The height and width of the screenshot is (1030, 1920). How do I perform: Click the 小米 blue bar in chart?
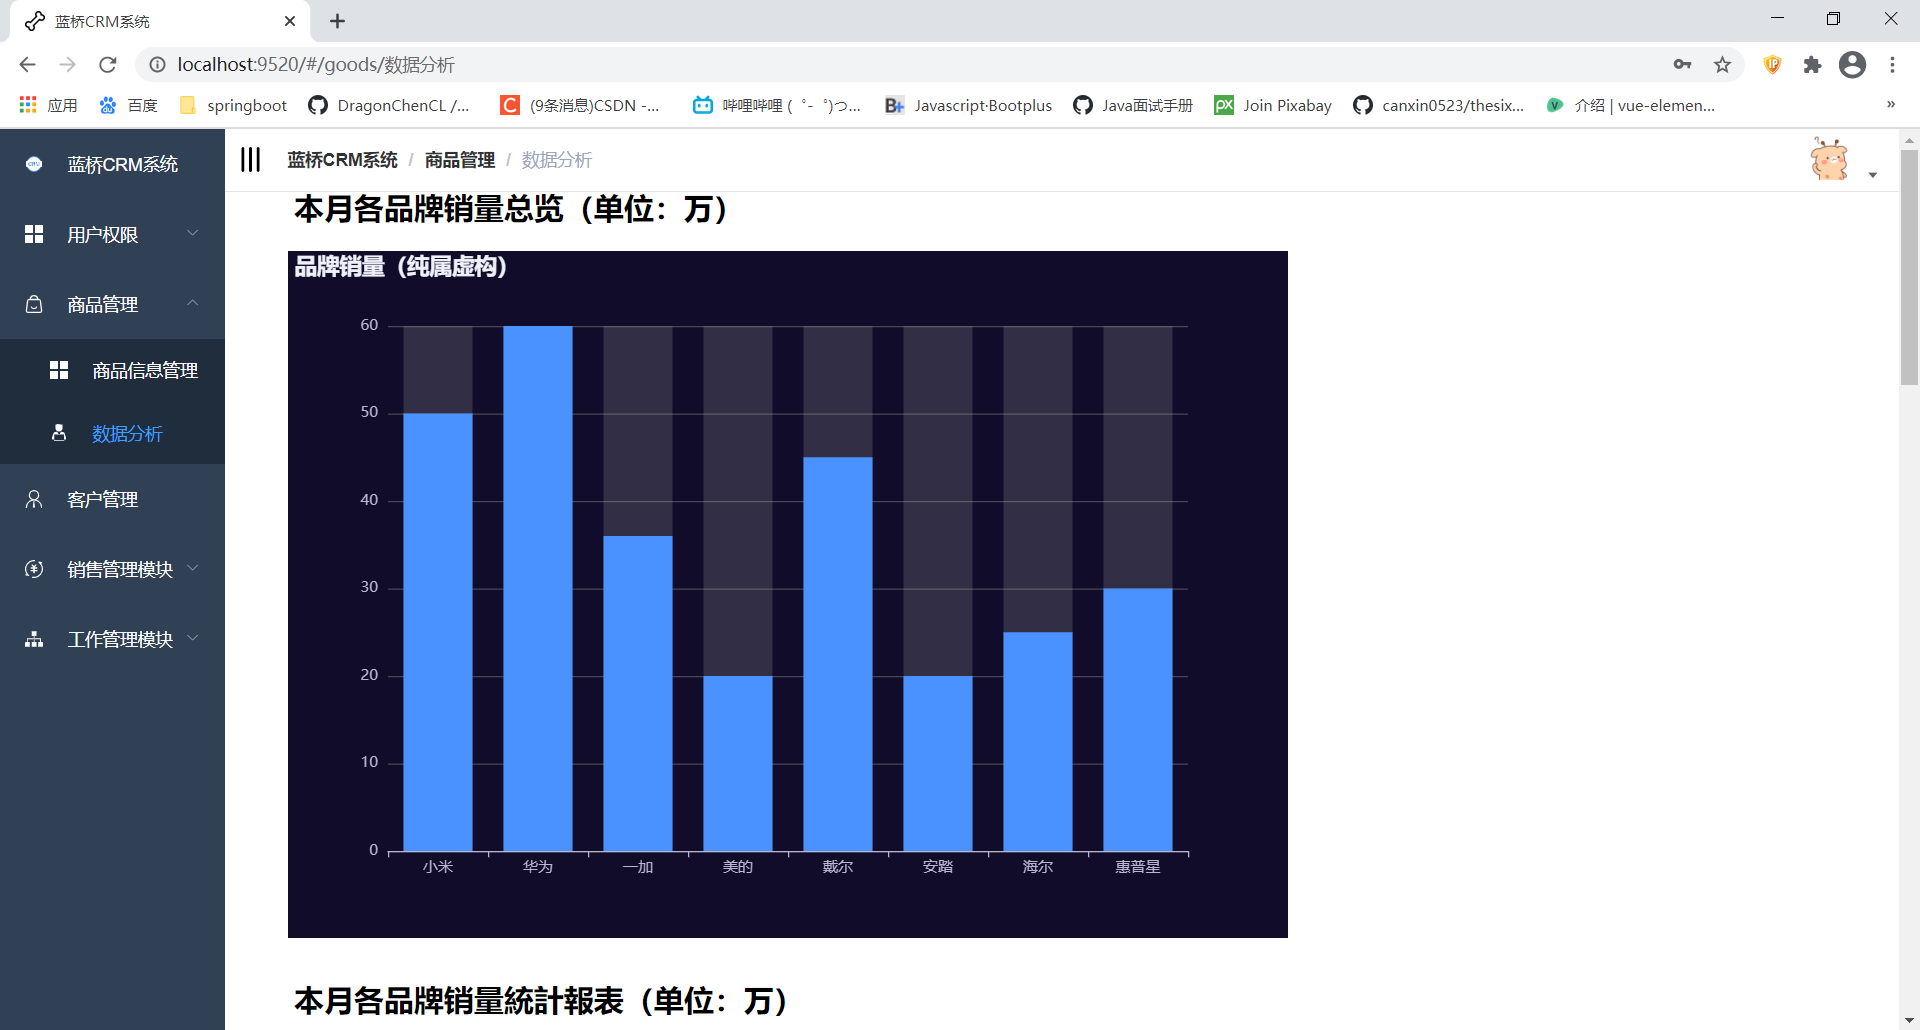pos(438,632)
